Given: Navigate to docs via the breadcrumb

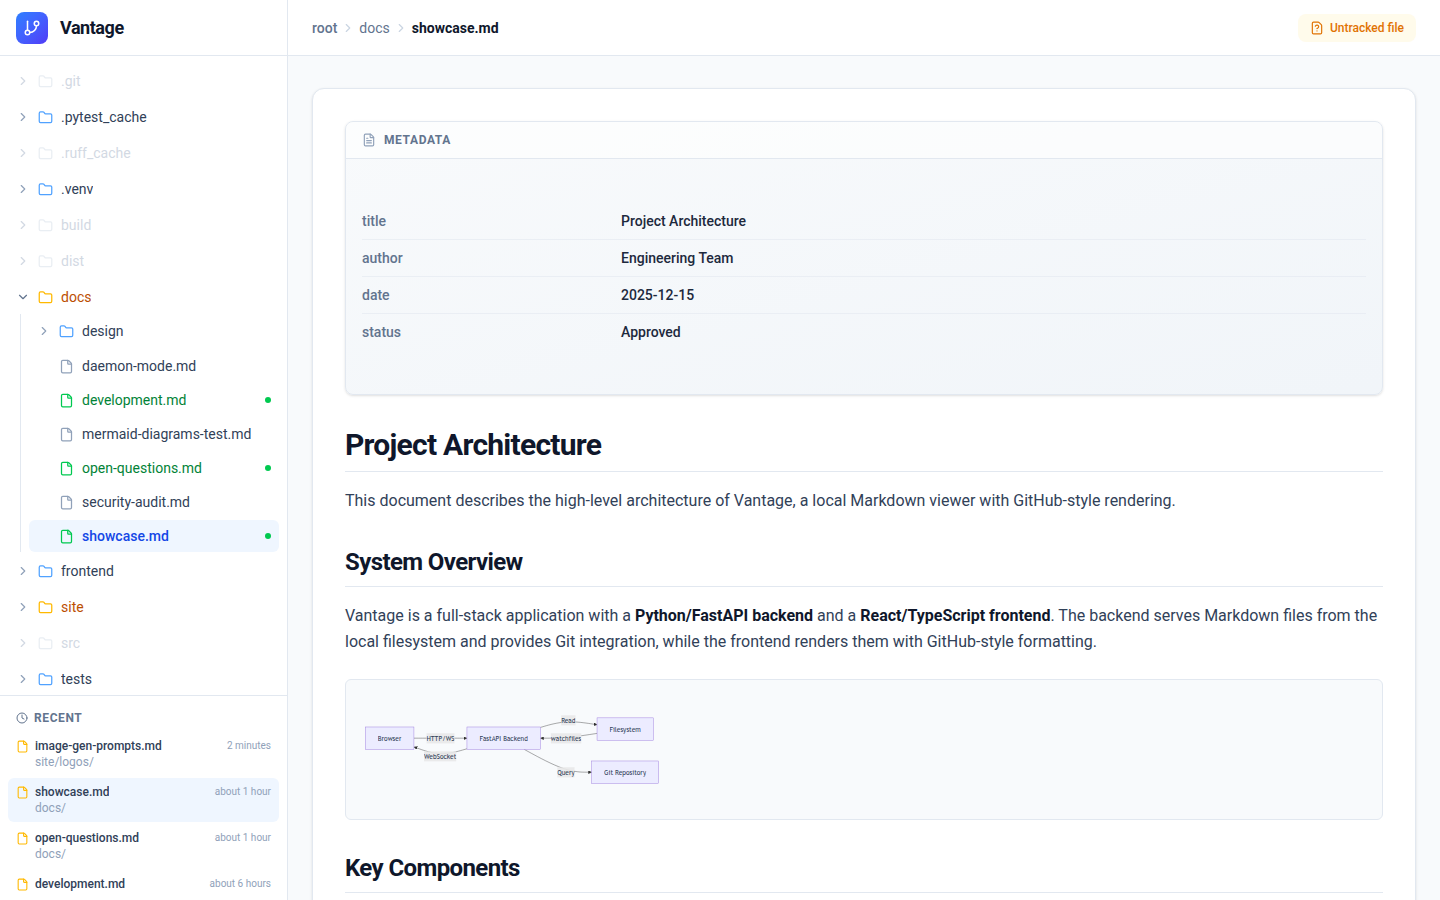Looking at the screenshot, I should pos(374,28).
